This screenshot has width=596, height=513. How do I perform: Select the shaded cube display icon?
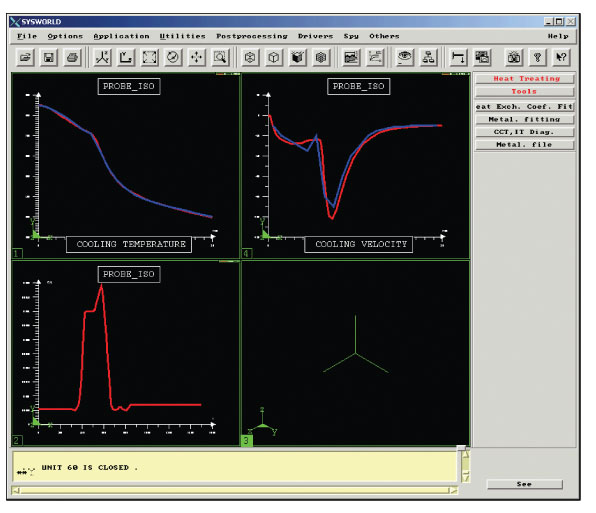point(298,57)
